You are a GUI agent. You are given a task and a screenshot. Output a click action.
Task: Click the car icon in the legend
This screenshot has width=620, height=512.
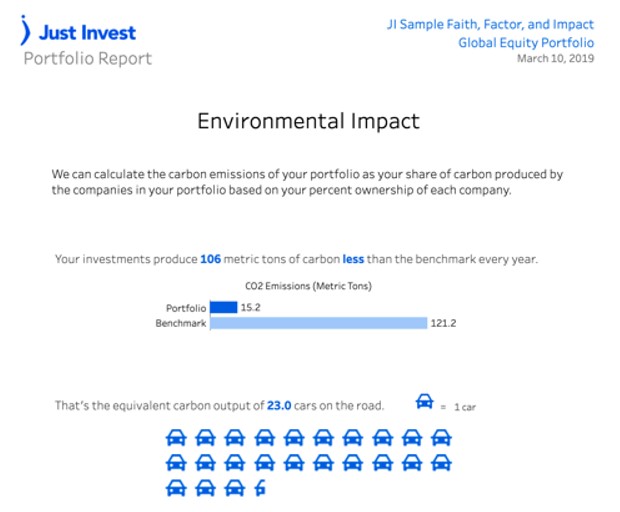[x=424, y=402]
